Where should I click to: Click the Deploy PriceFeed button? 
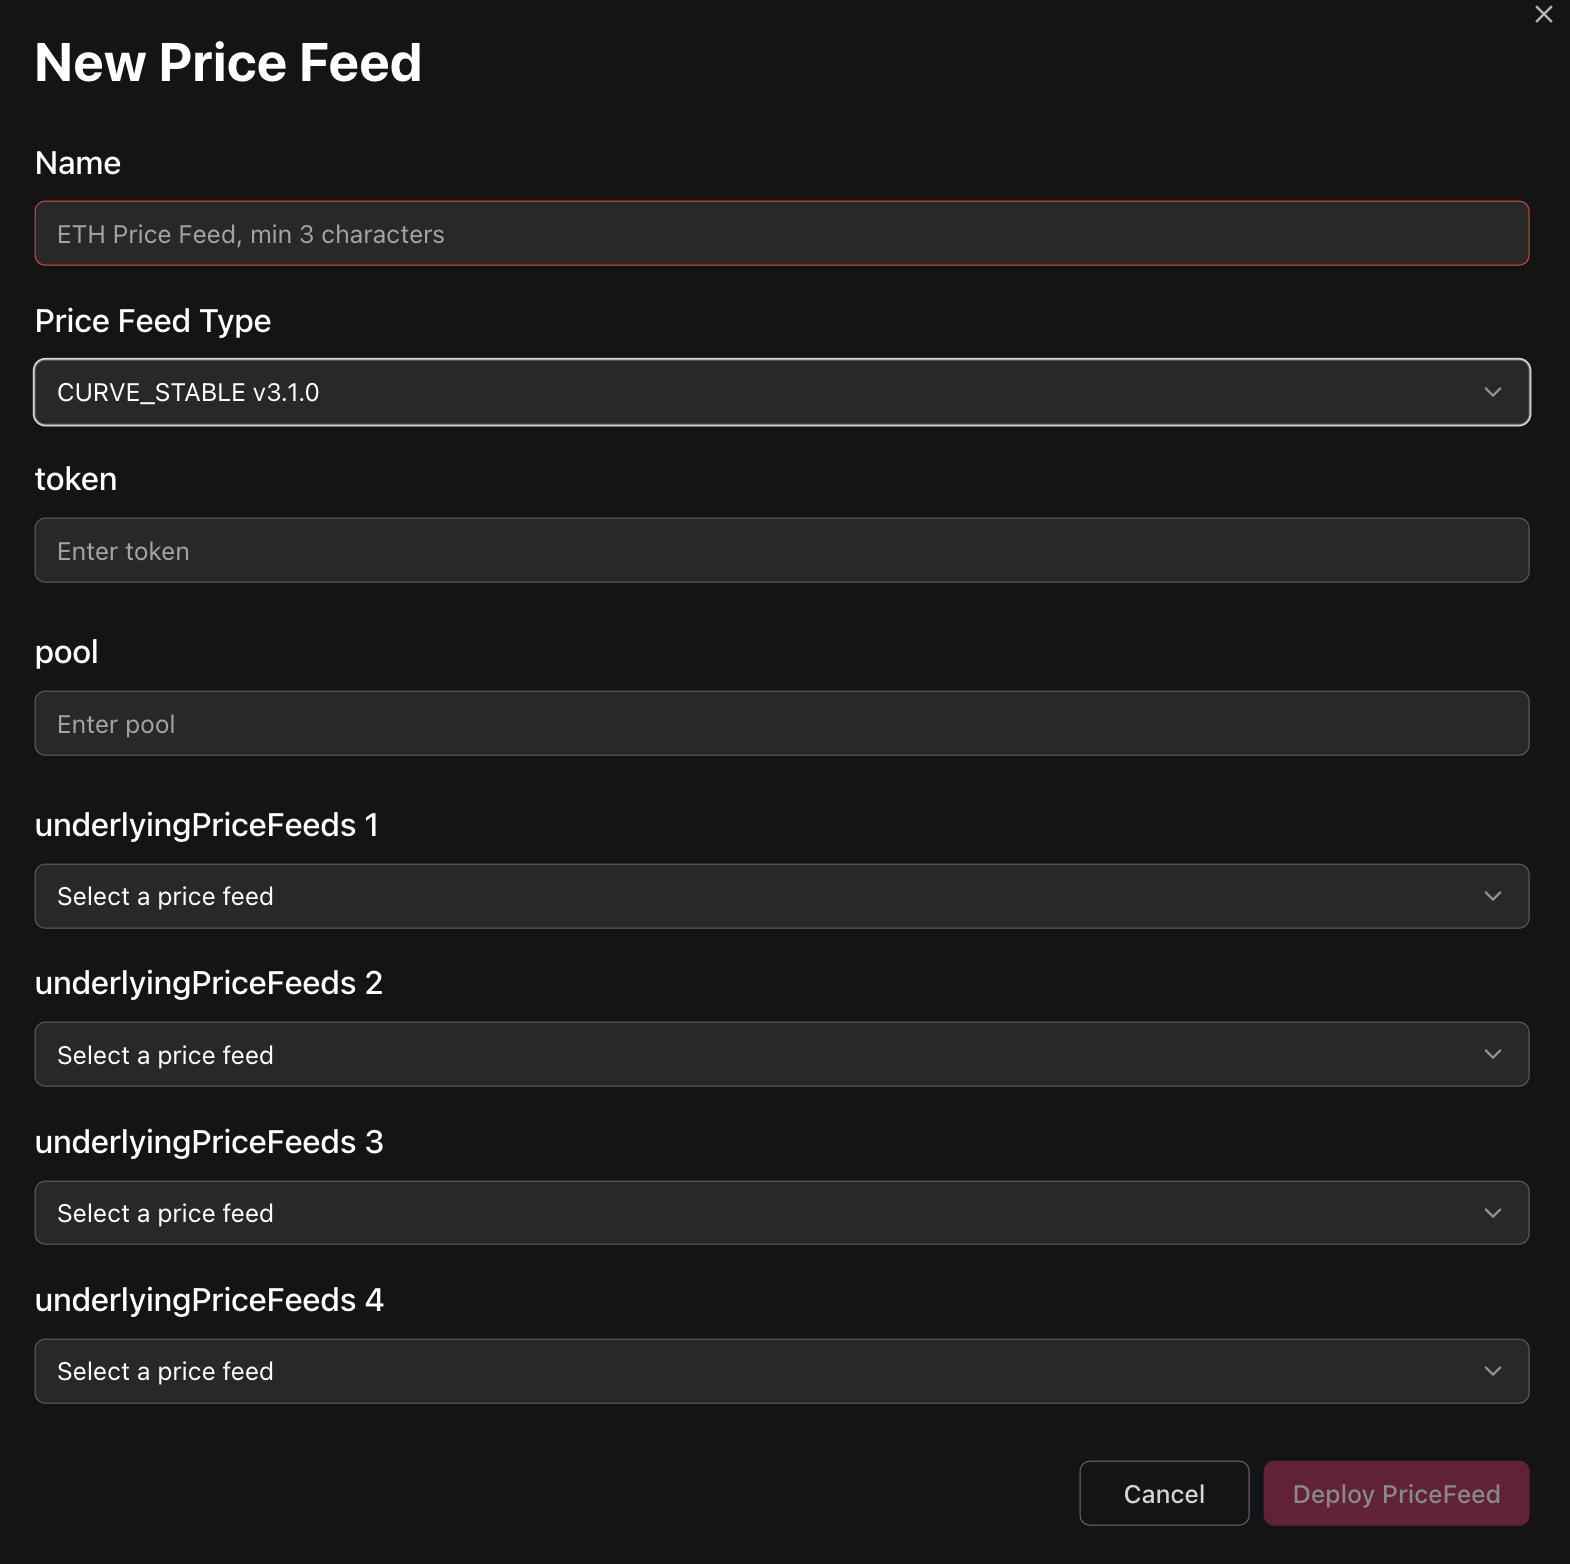point(1395,1493)
